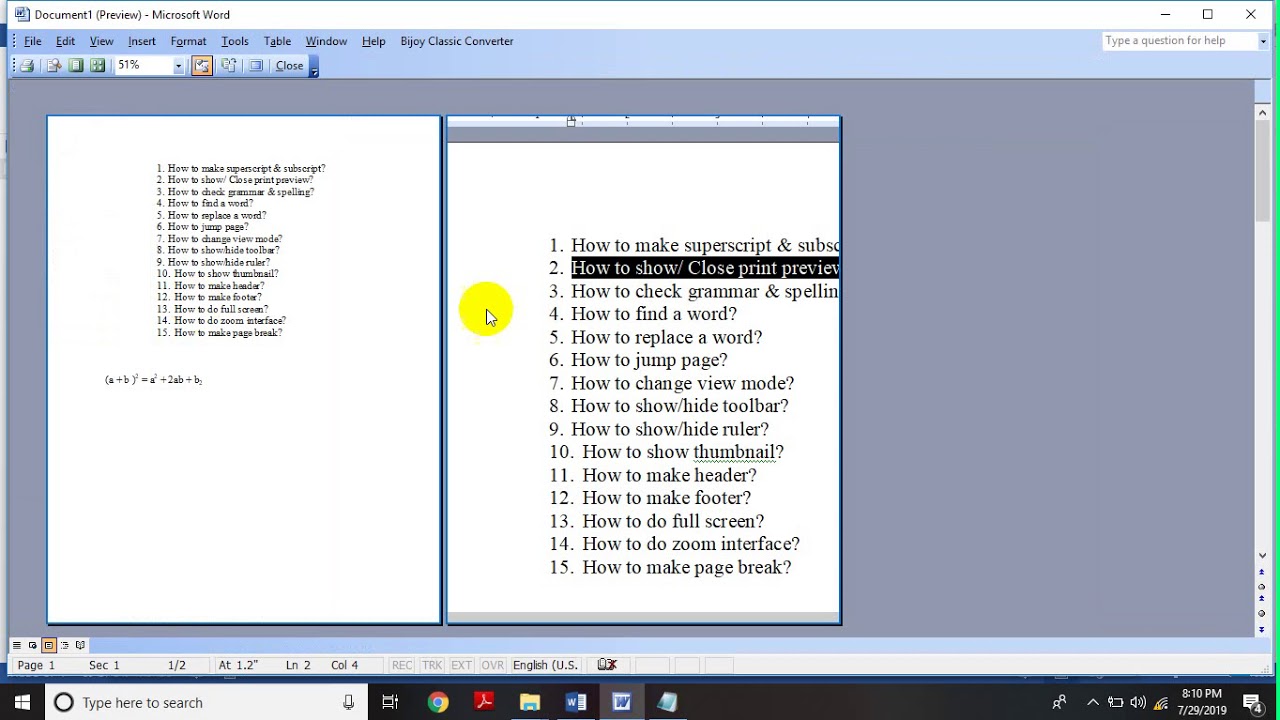Open the 51% zoom dropdown
This screenshot has width=1280, height=720.
(178, 66)
